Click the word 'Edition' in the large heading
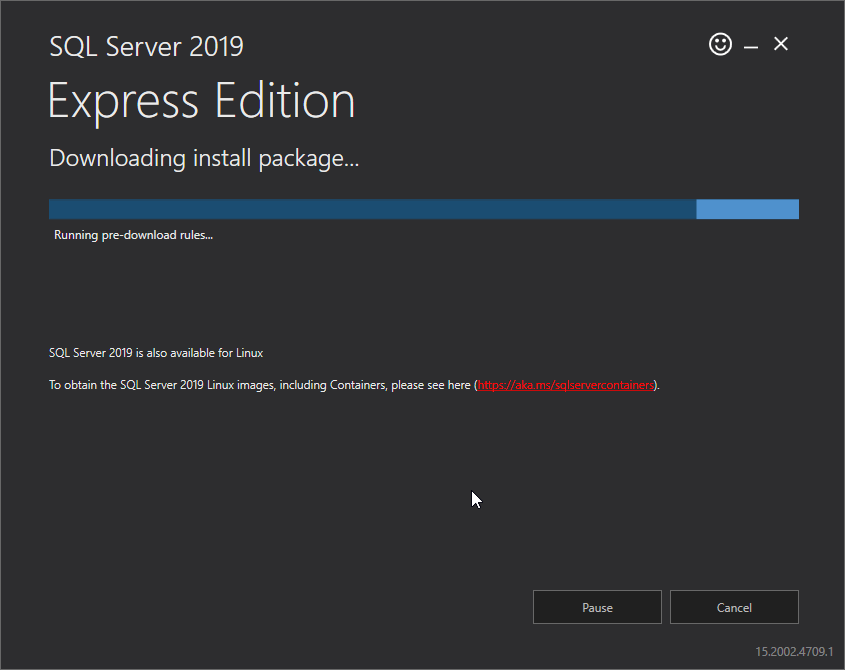 (x=285, y=100)
